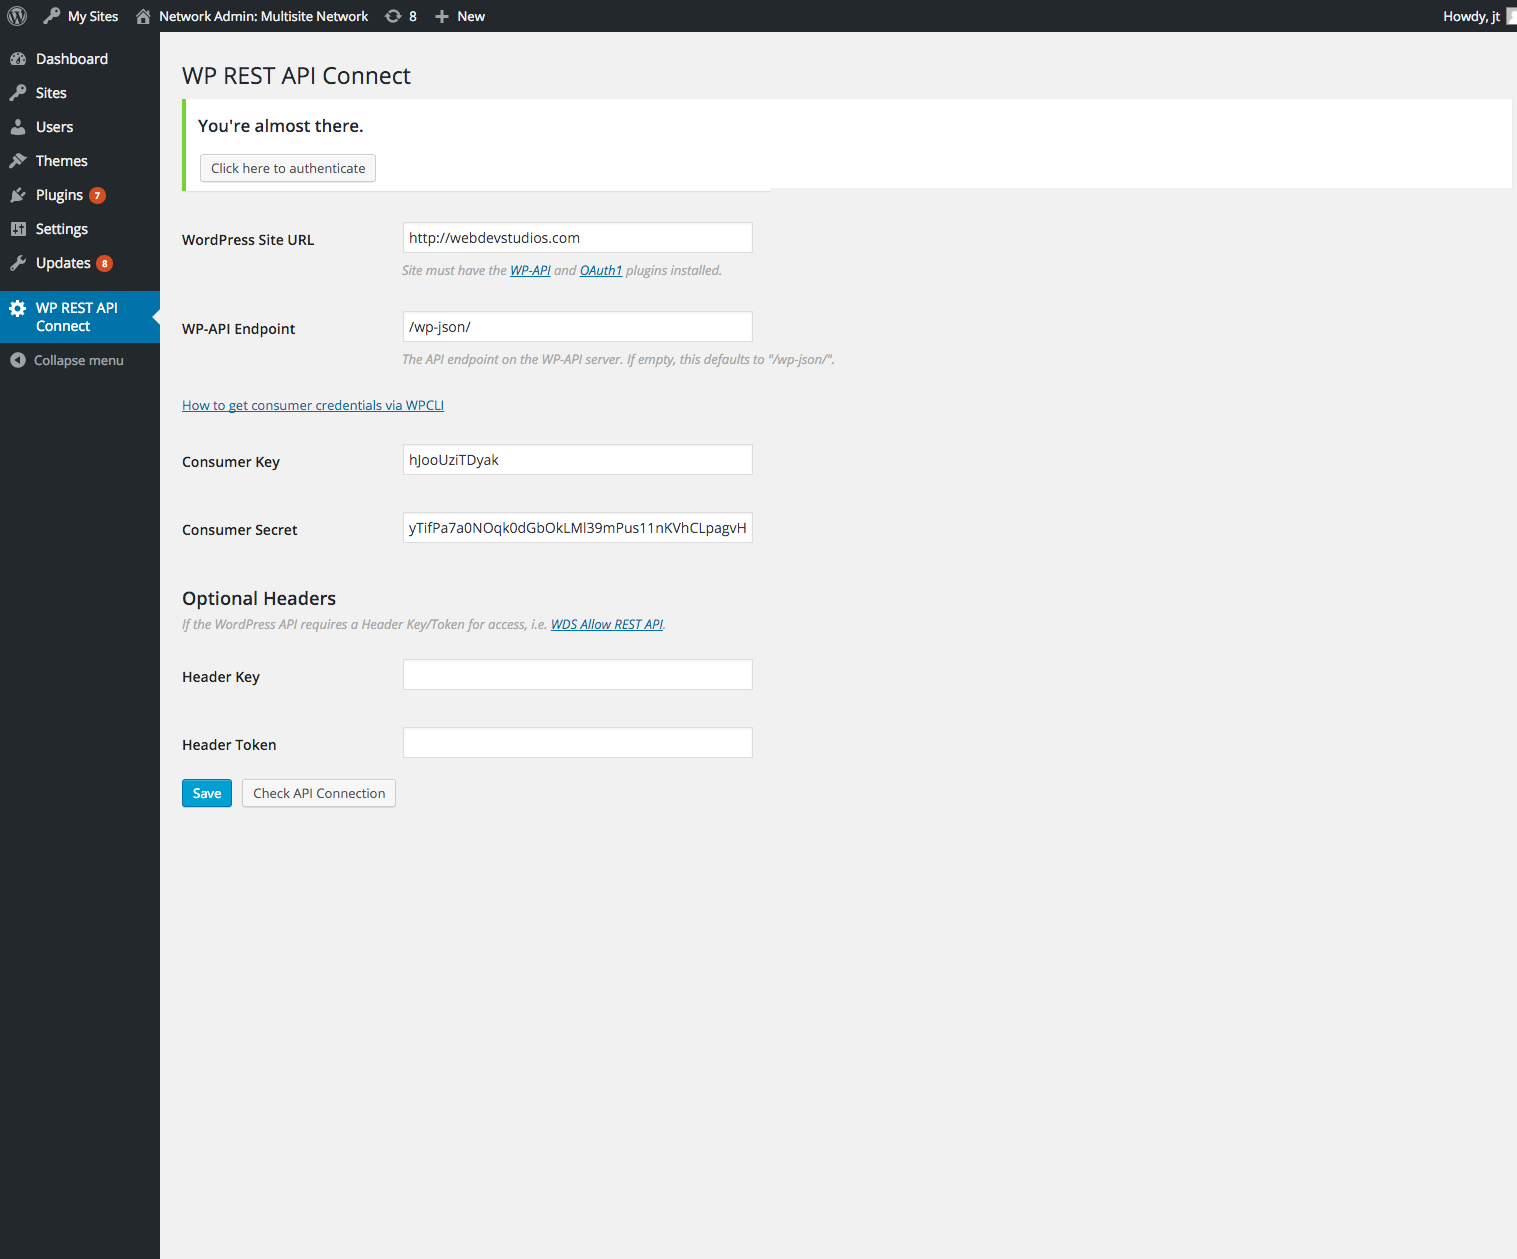
Task: Click the updates refresh icon in admin bar
Action: click(x=393, y=16)
